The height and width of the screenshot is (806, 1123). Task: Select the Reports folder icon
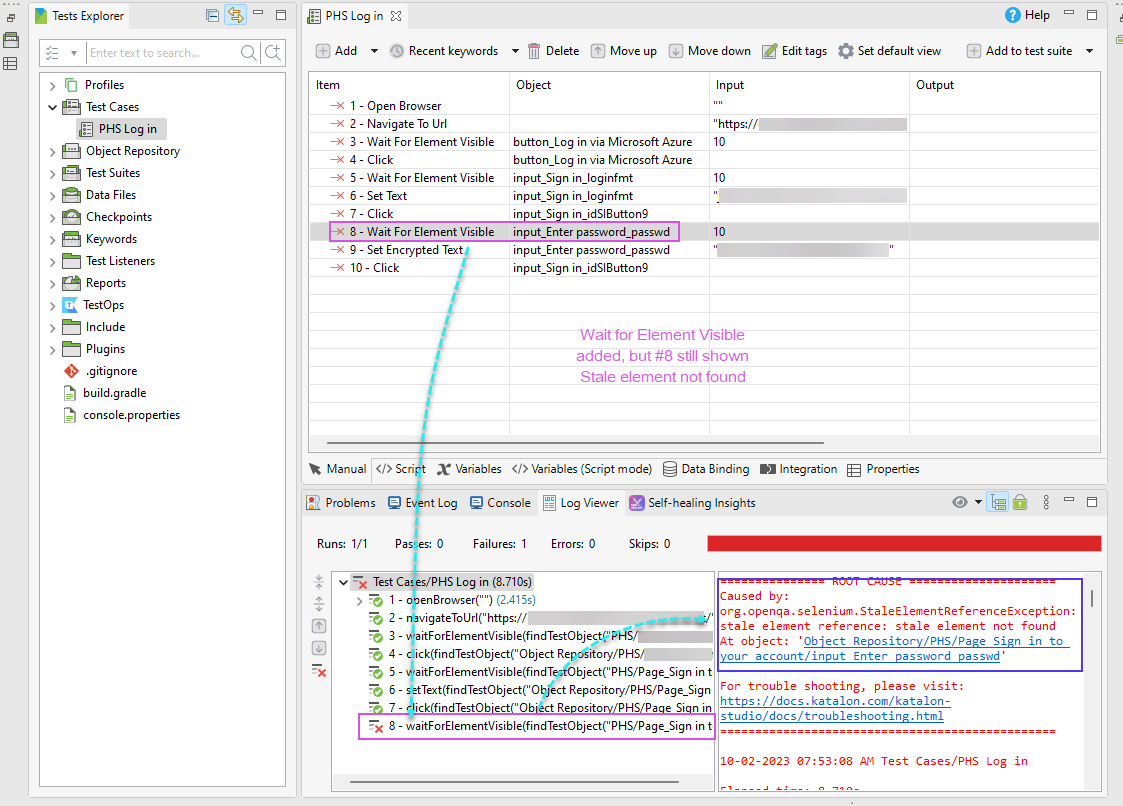[x=71, y=283]
